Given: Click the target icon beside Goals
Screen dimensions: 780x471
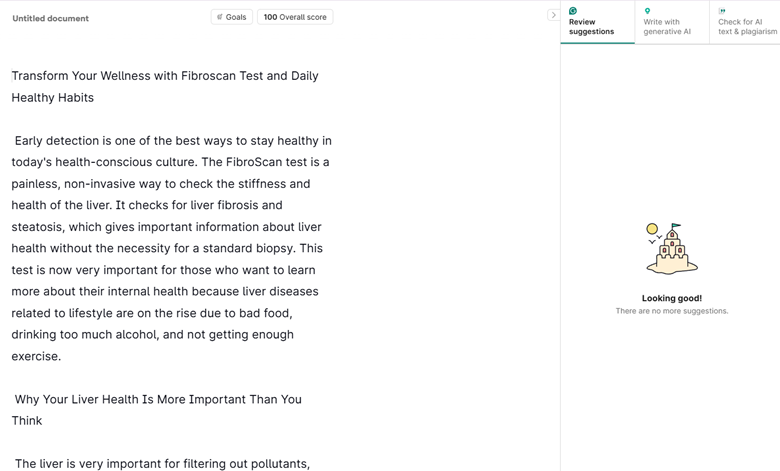Looking at the screenshot, I should coord(220,17).
